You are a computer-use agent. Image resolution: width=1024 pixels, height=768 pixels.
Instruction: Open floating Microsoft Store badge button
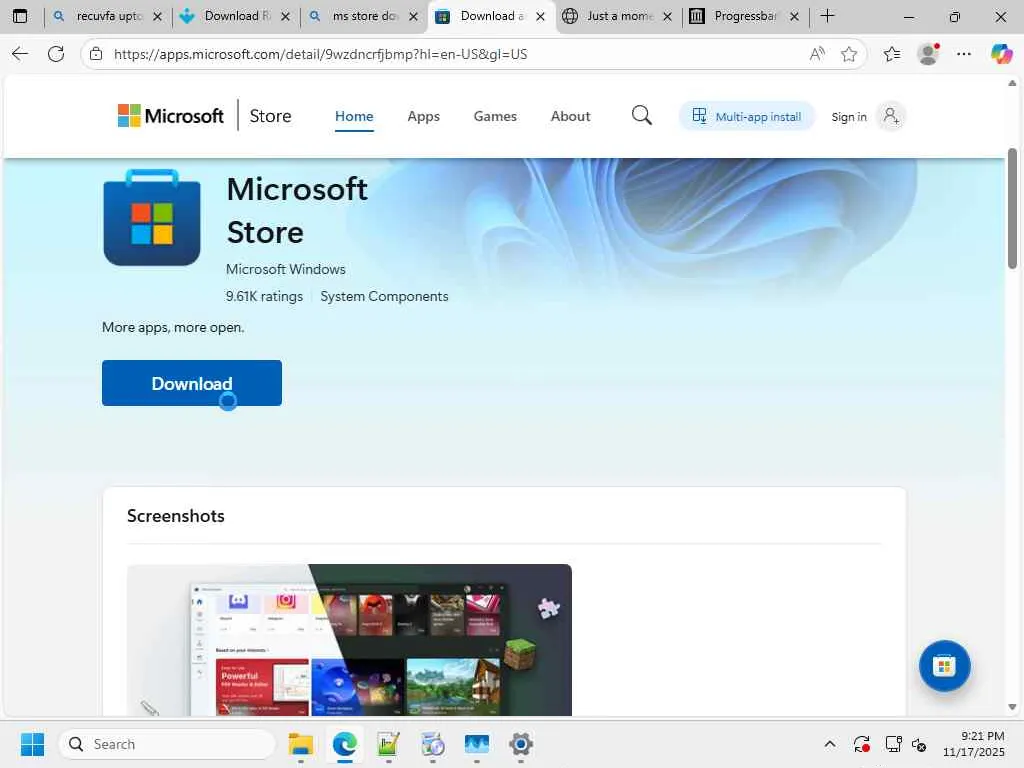(944, 665)
